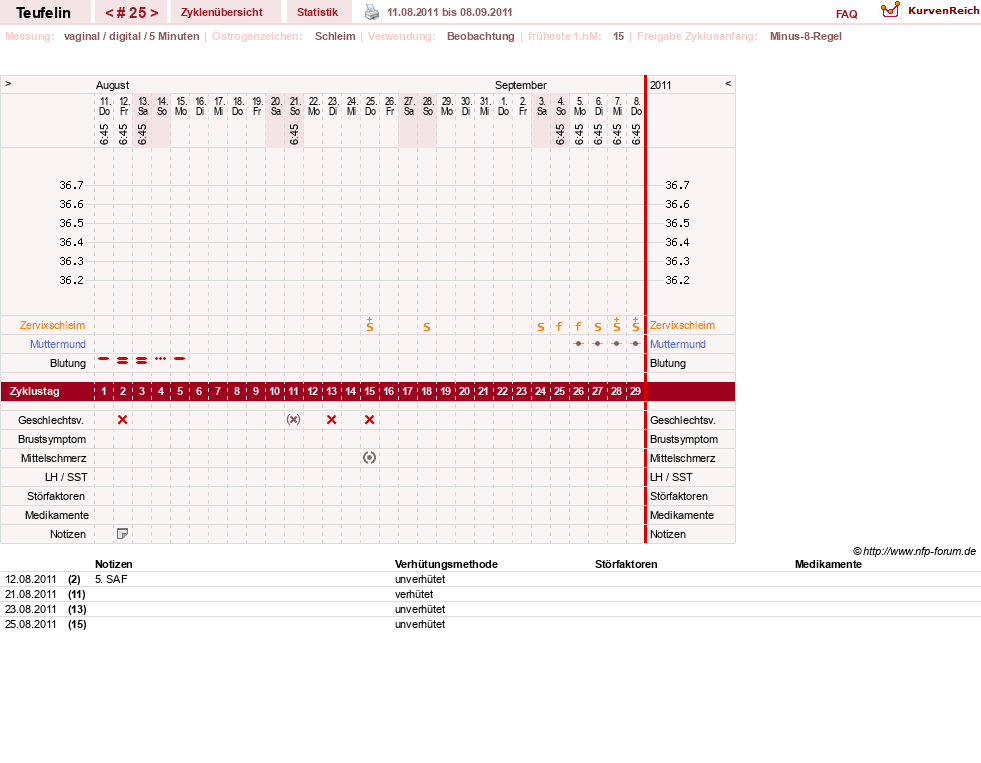The image size is (981, 763).
Task: Click the left Muttermund row label
Action: pyautogui.click(x=58, y=344)
